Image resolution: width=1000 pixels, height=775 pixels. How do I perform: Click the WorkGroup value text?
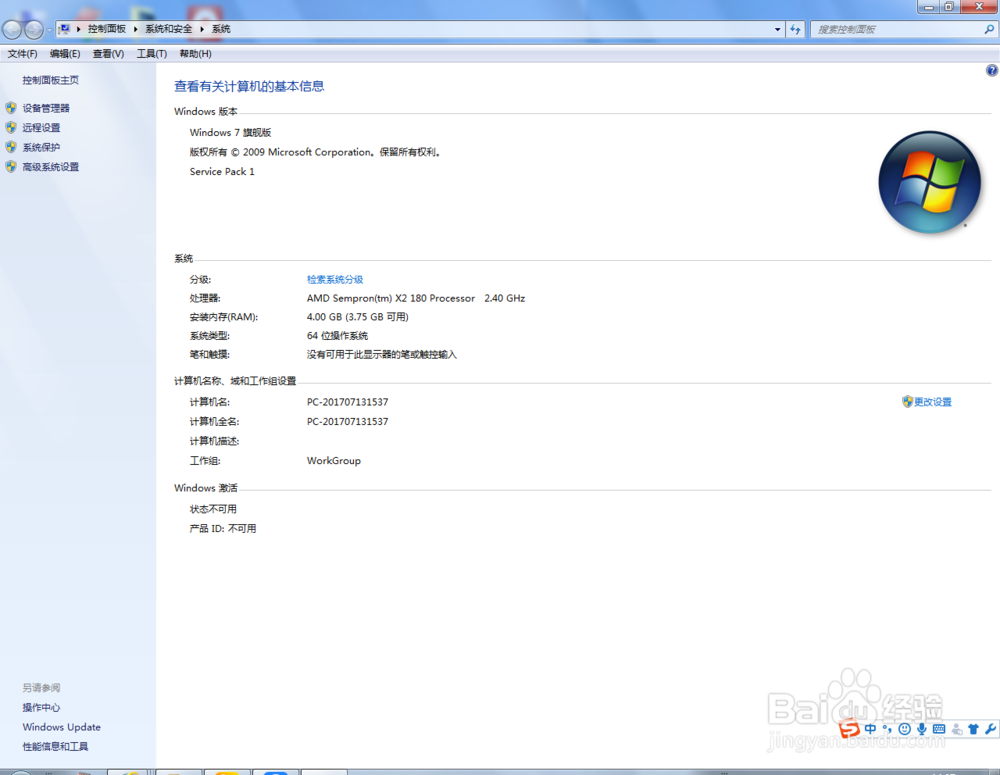click(x=334, y=461)
